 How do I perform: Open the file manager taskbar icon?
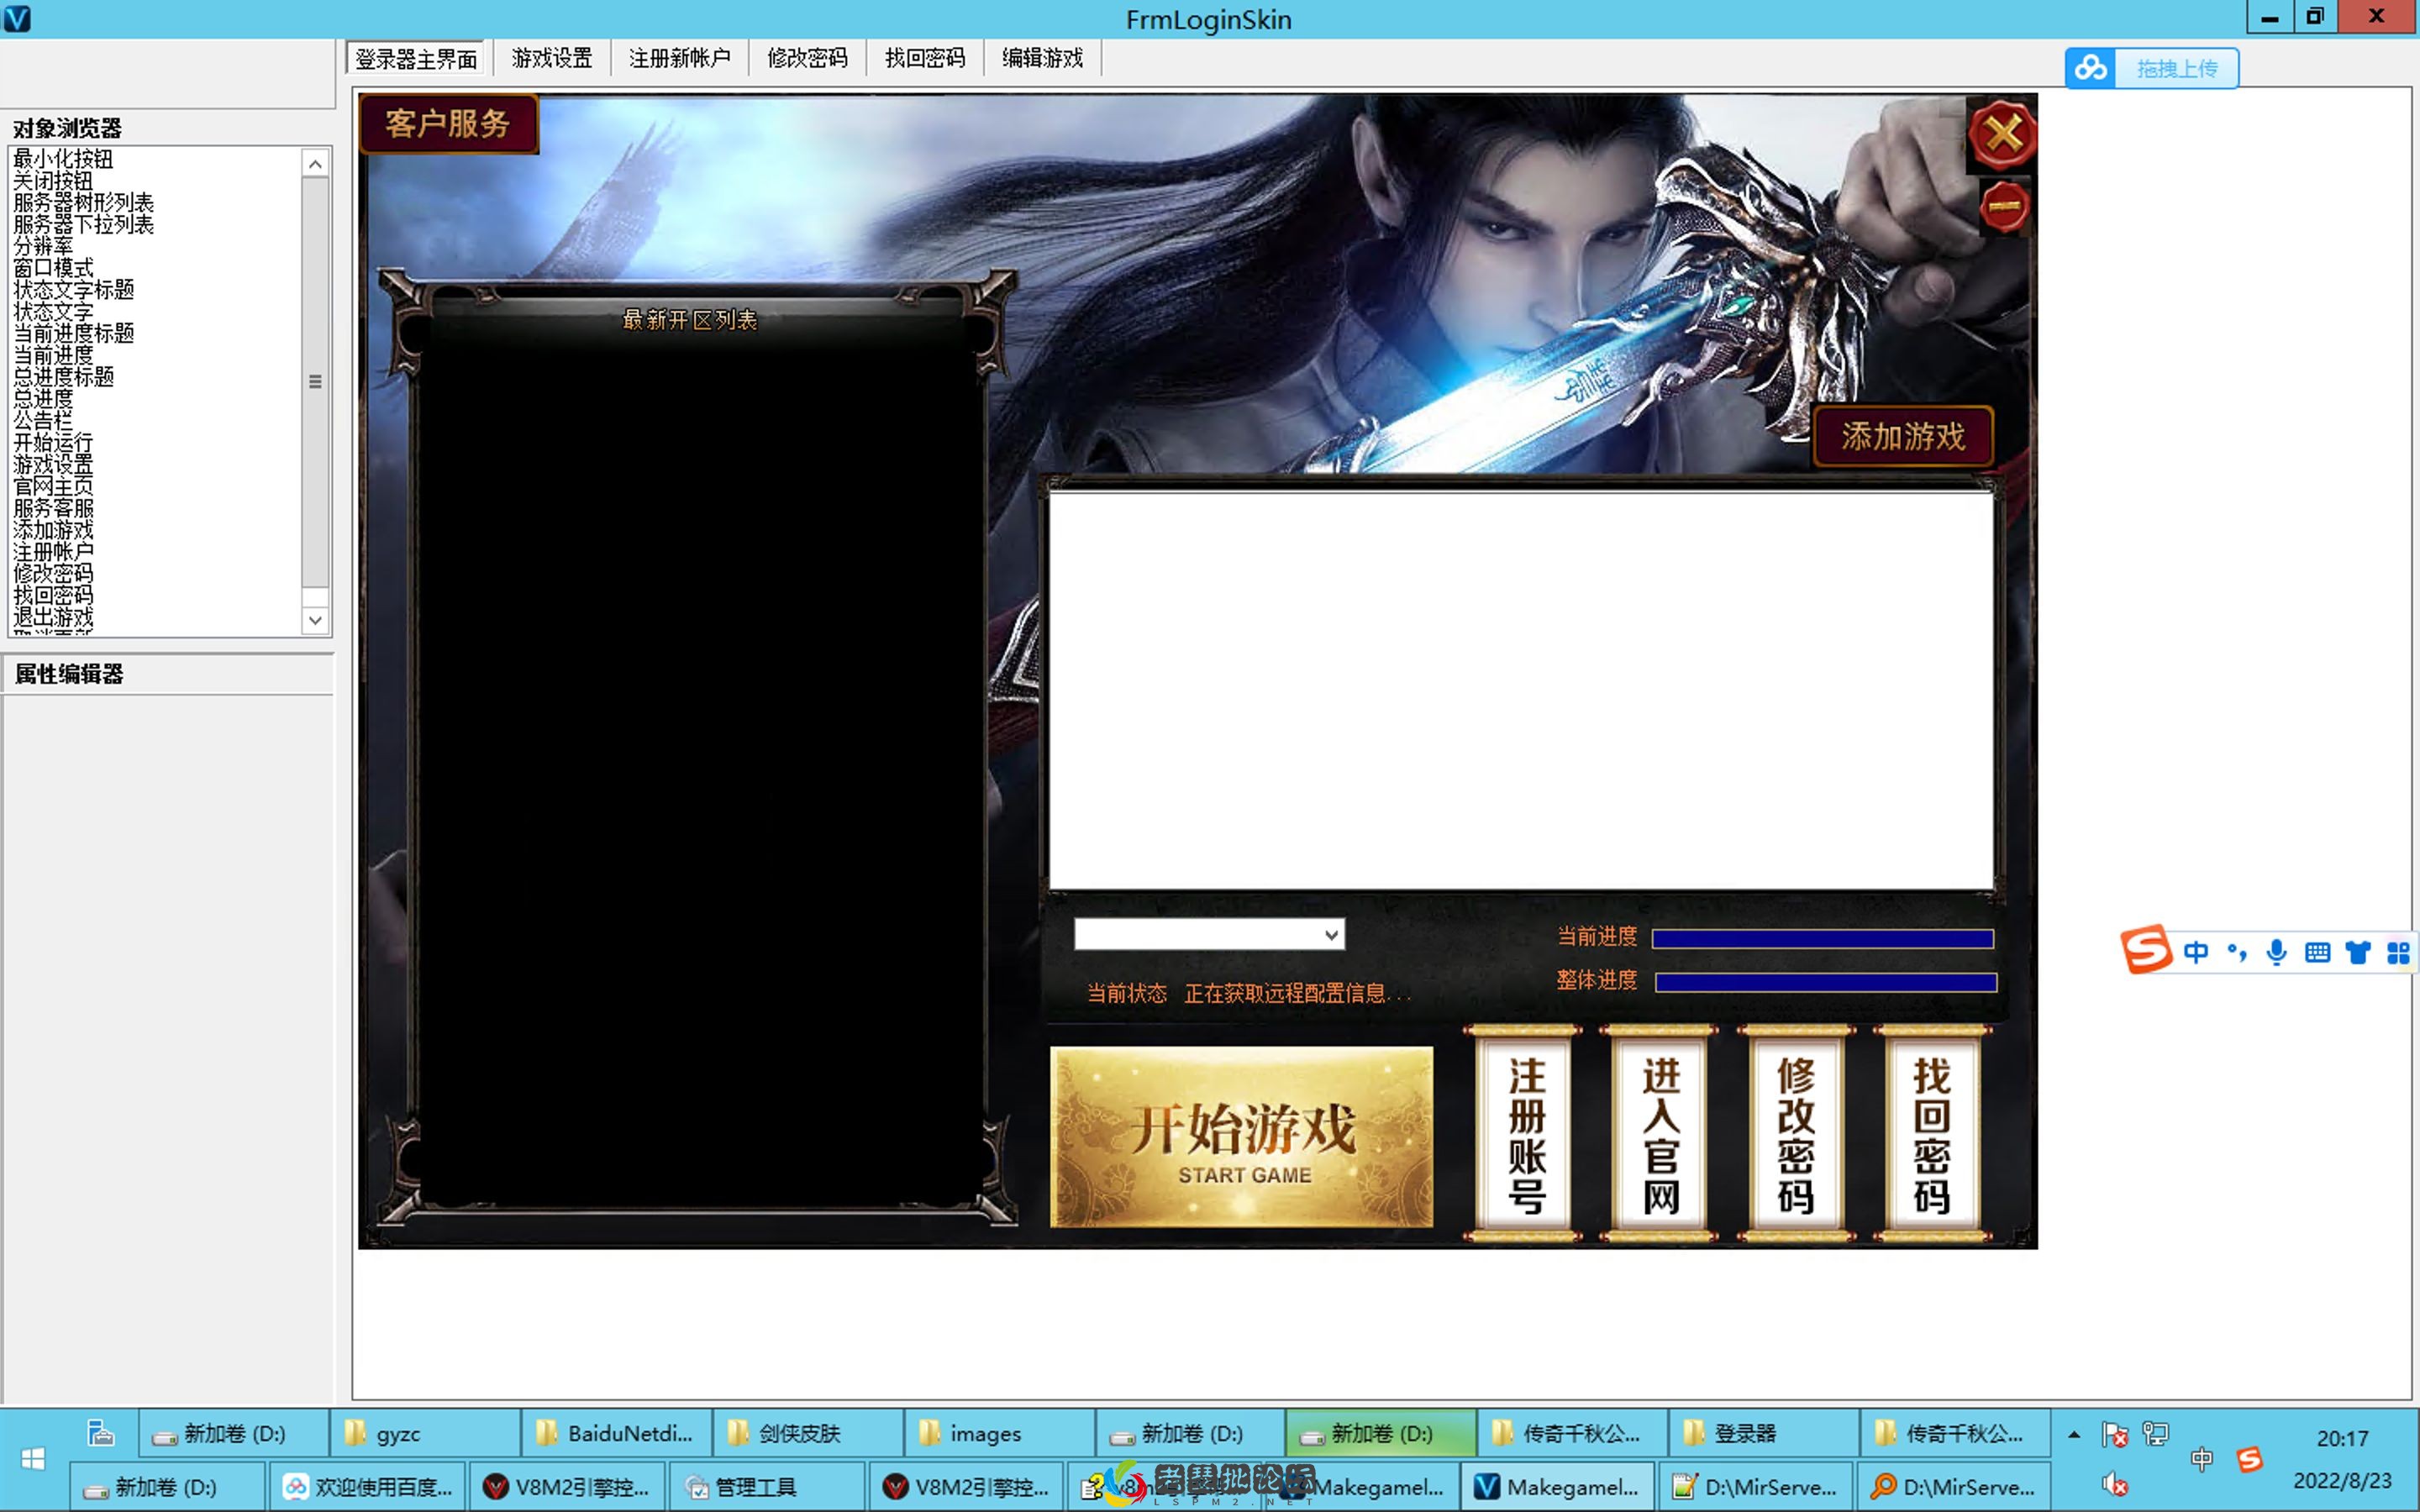pyautogui.click(x=100, y=1434)
